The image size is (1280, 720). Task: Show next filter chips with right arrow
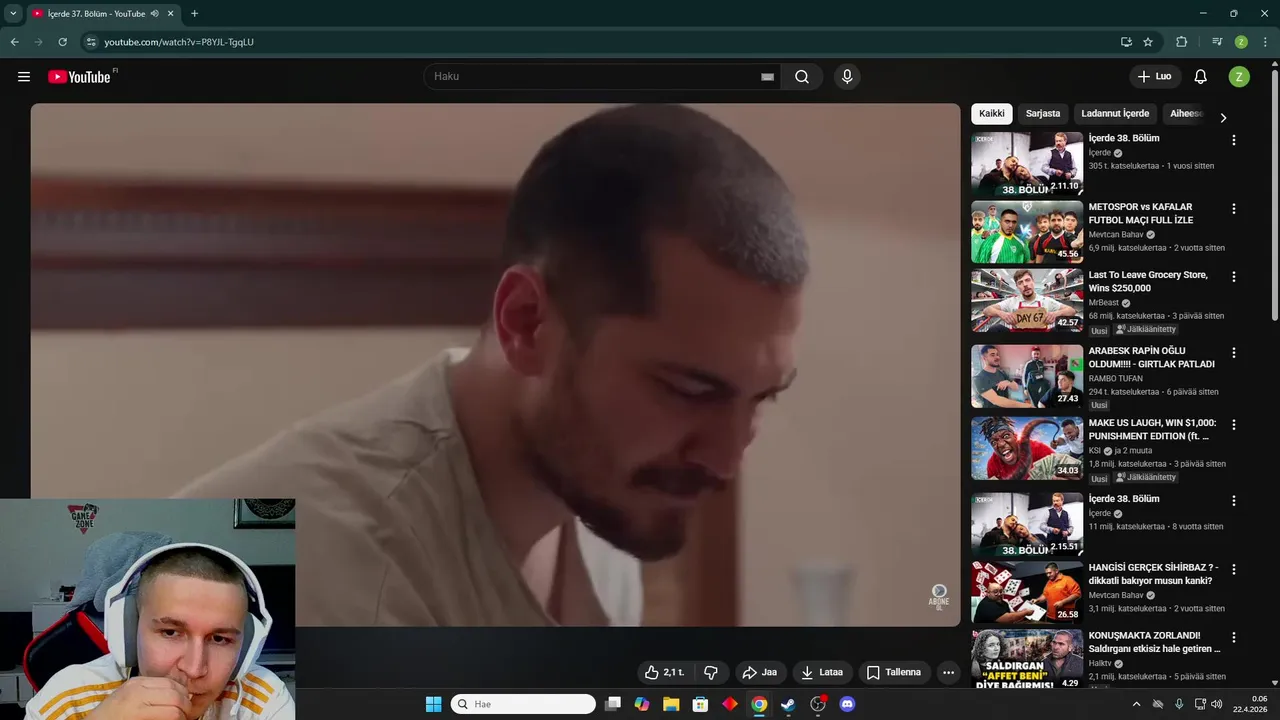click(x=1223, y=117)
